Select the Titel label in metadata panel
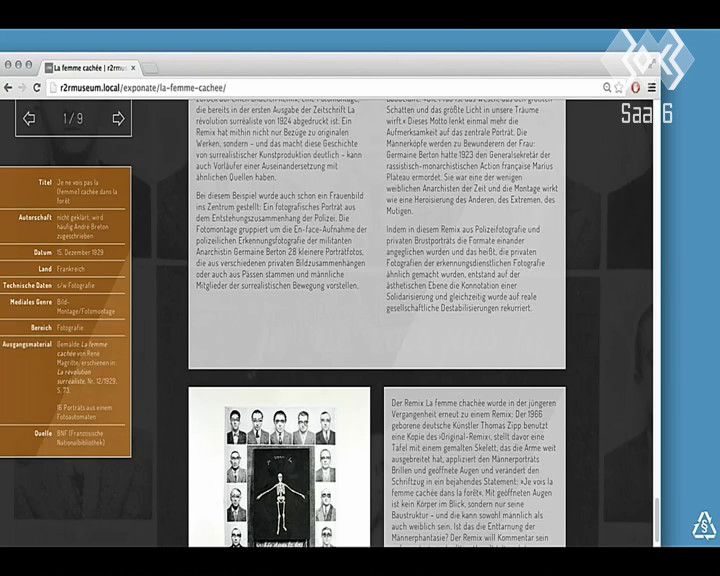The image size is (720, 576). [x=45, y=182]
